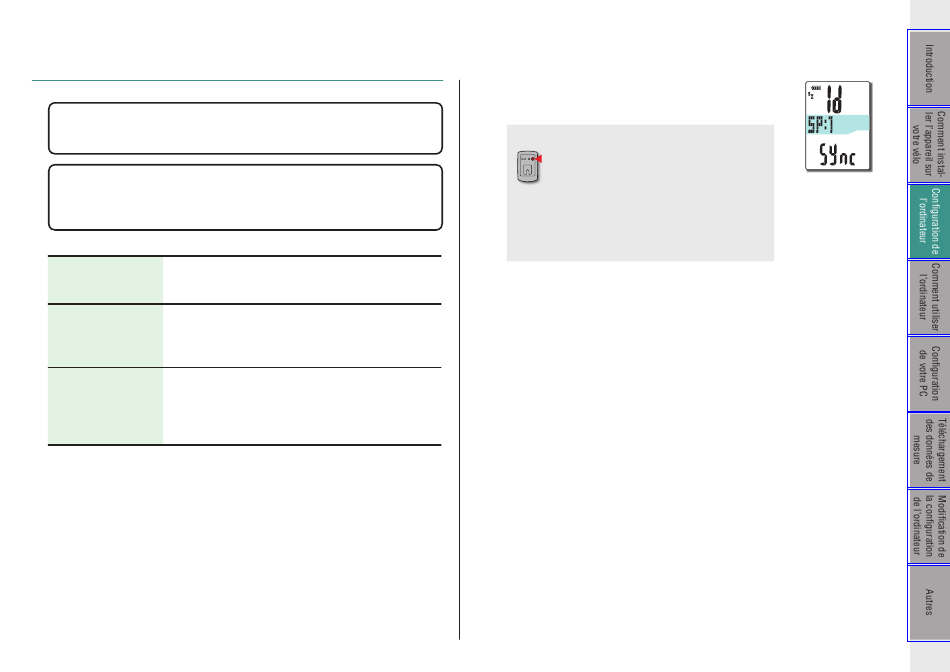Screen dimensions: 950x672
Task: Click the red arrow pointing at the device button
Action: 538,159
